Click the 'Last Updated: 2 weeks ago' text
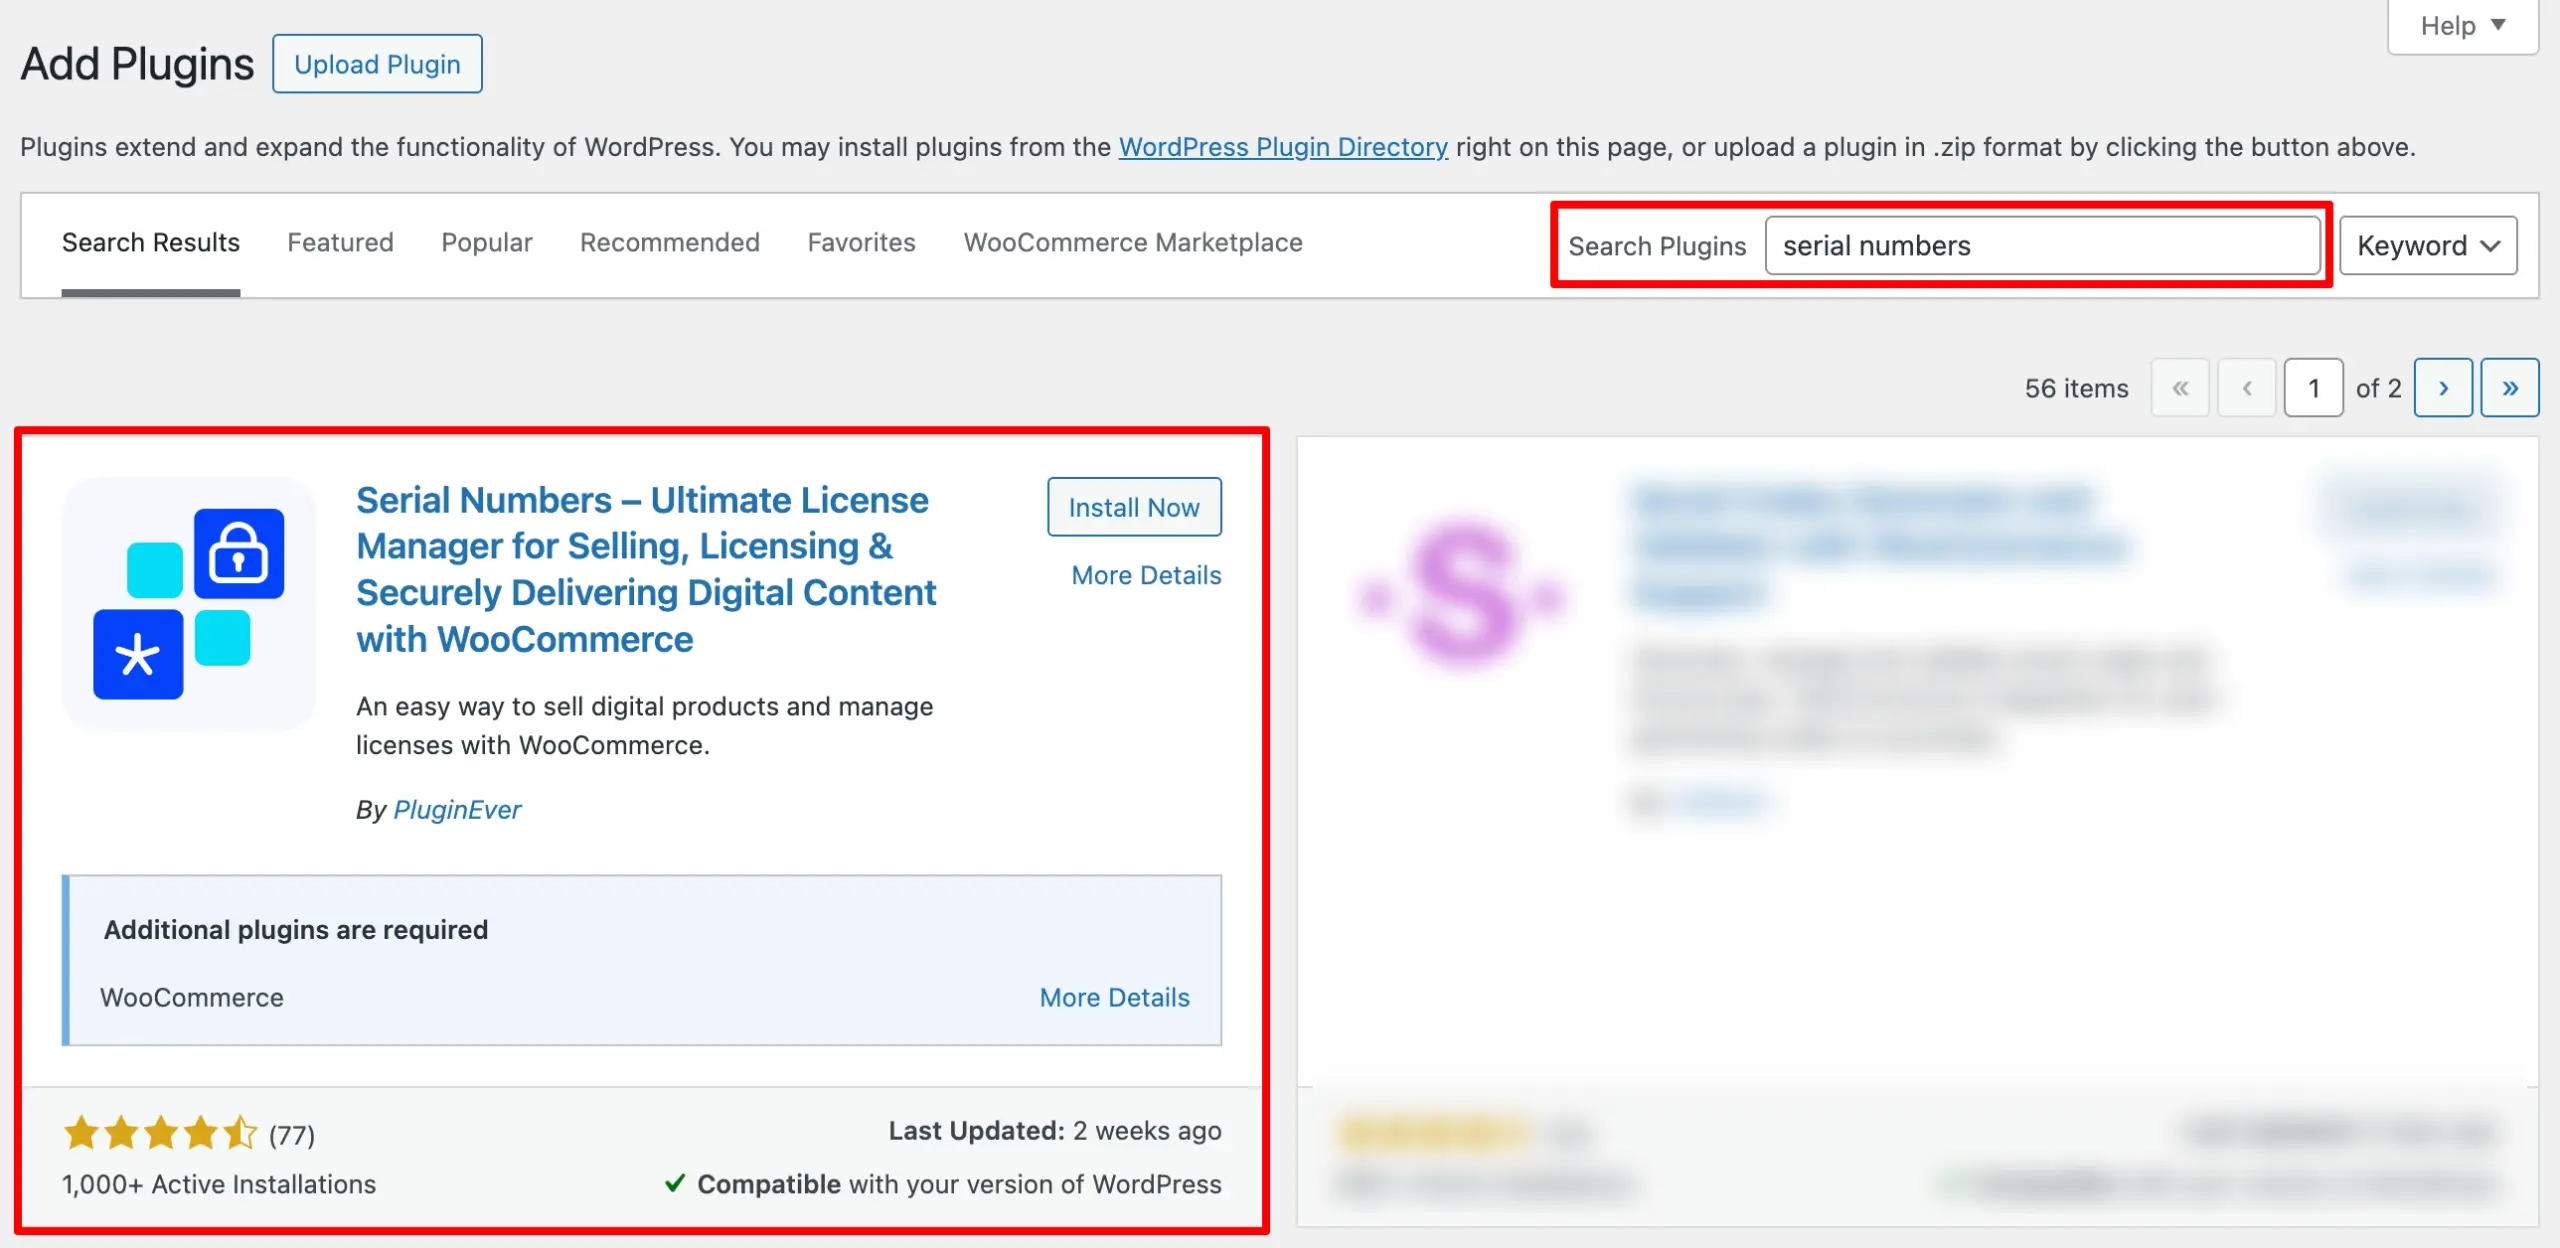 pyautogui.click(x=1055, y=1131)
